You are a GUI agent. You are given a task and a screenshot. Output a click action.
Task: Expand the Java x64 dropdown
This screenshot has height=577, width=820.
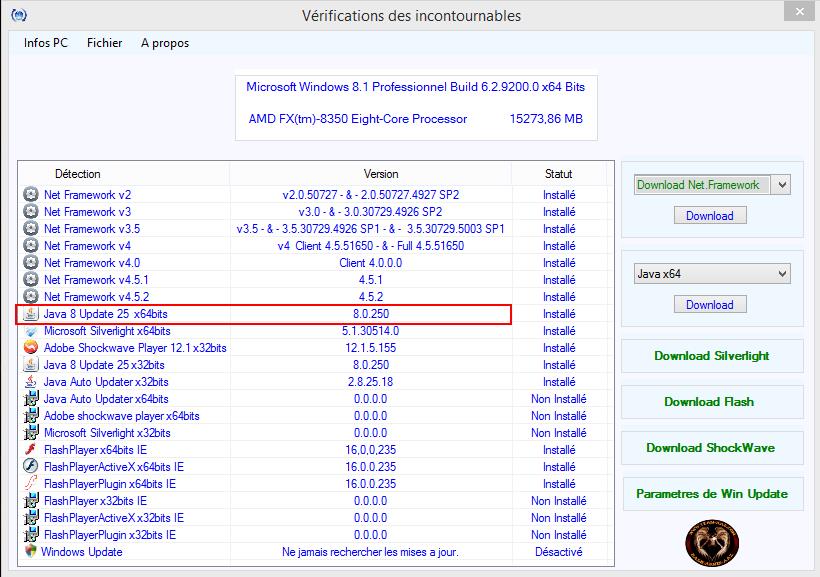782,274
